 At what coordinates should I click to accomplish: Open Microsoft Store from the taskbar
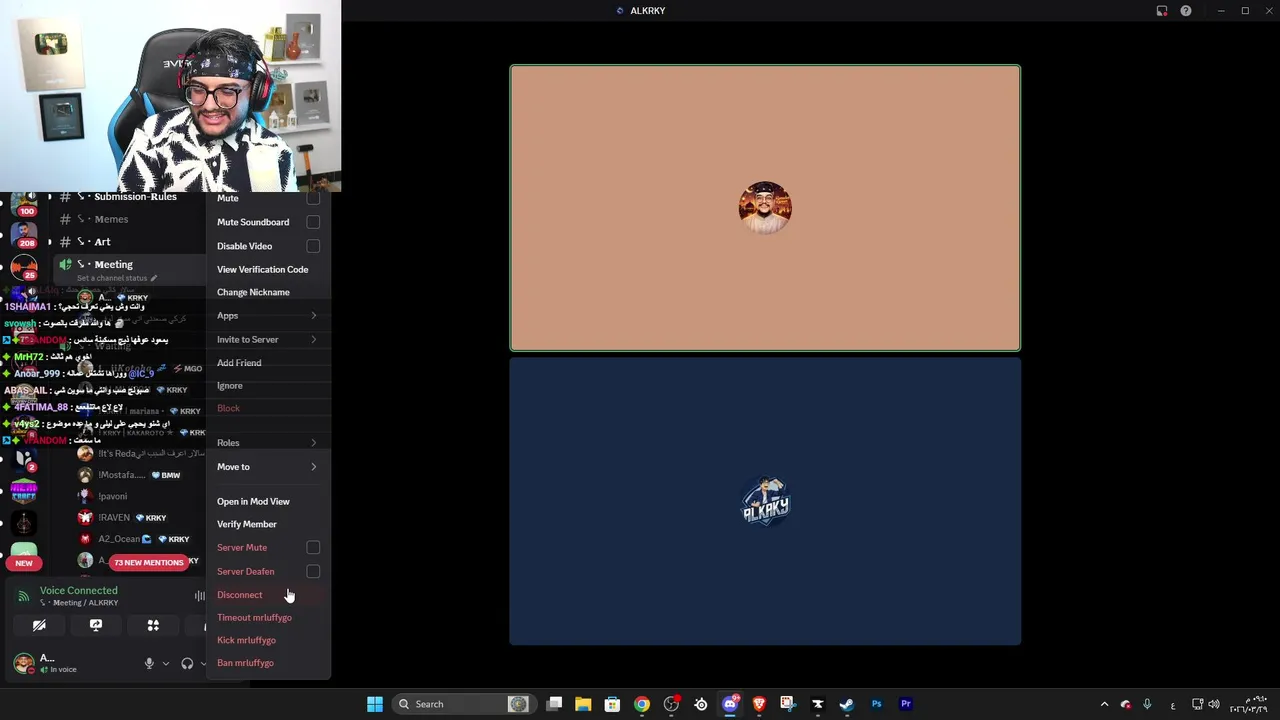(612, 704)
